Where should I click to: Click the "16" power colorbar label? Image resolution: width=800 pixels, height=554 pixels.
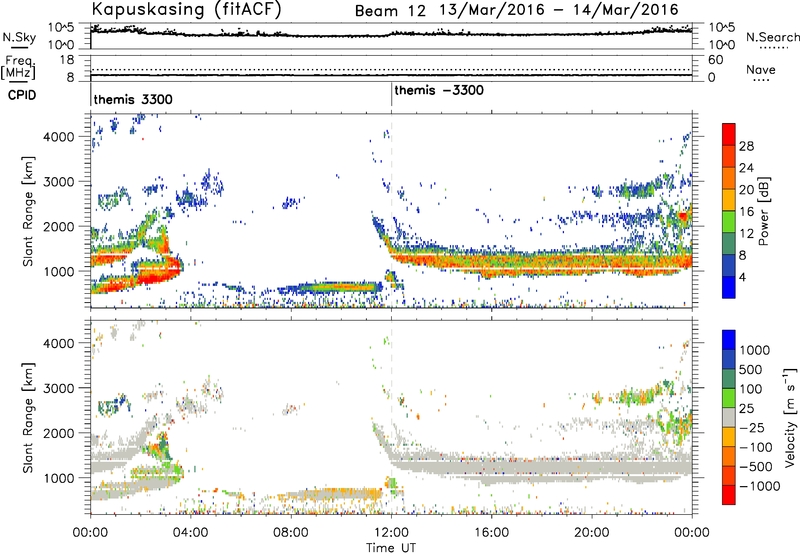746,212
